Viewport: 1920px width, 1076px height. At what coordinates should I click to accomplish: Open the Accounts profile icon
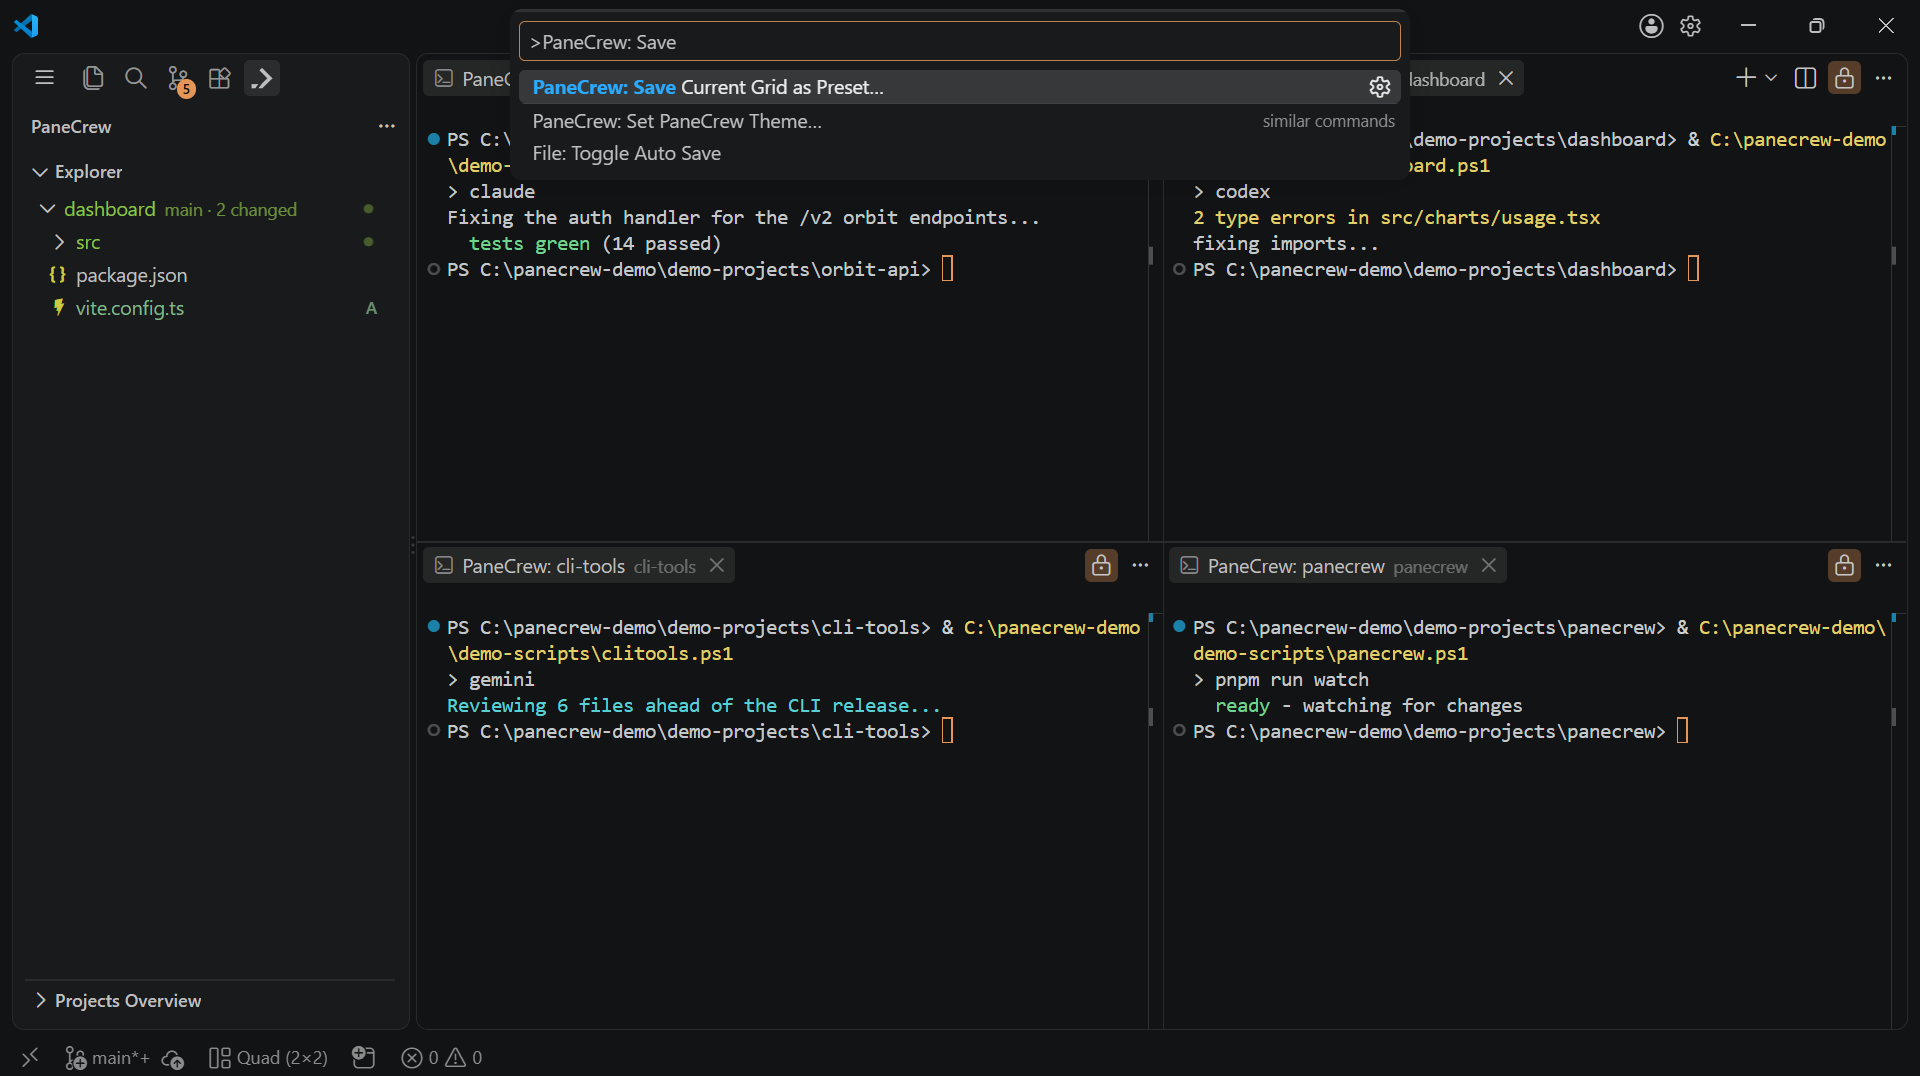(1651, 26)
